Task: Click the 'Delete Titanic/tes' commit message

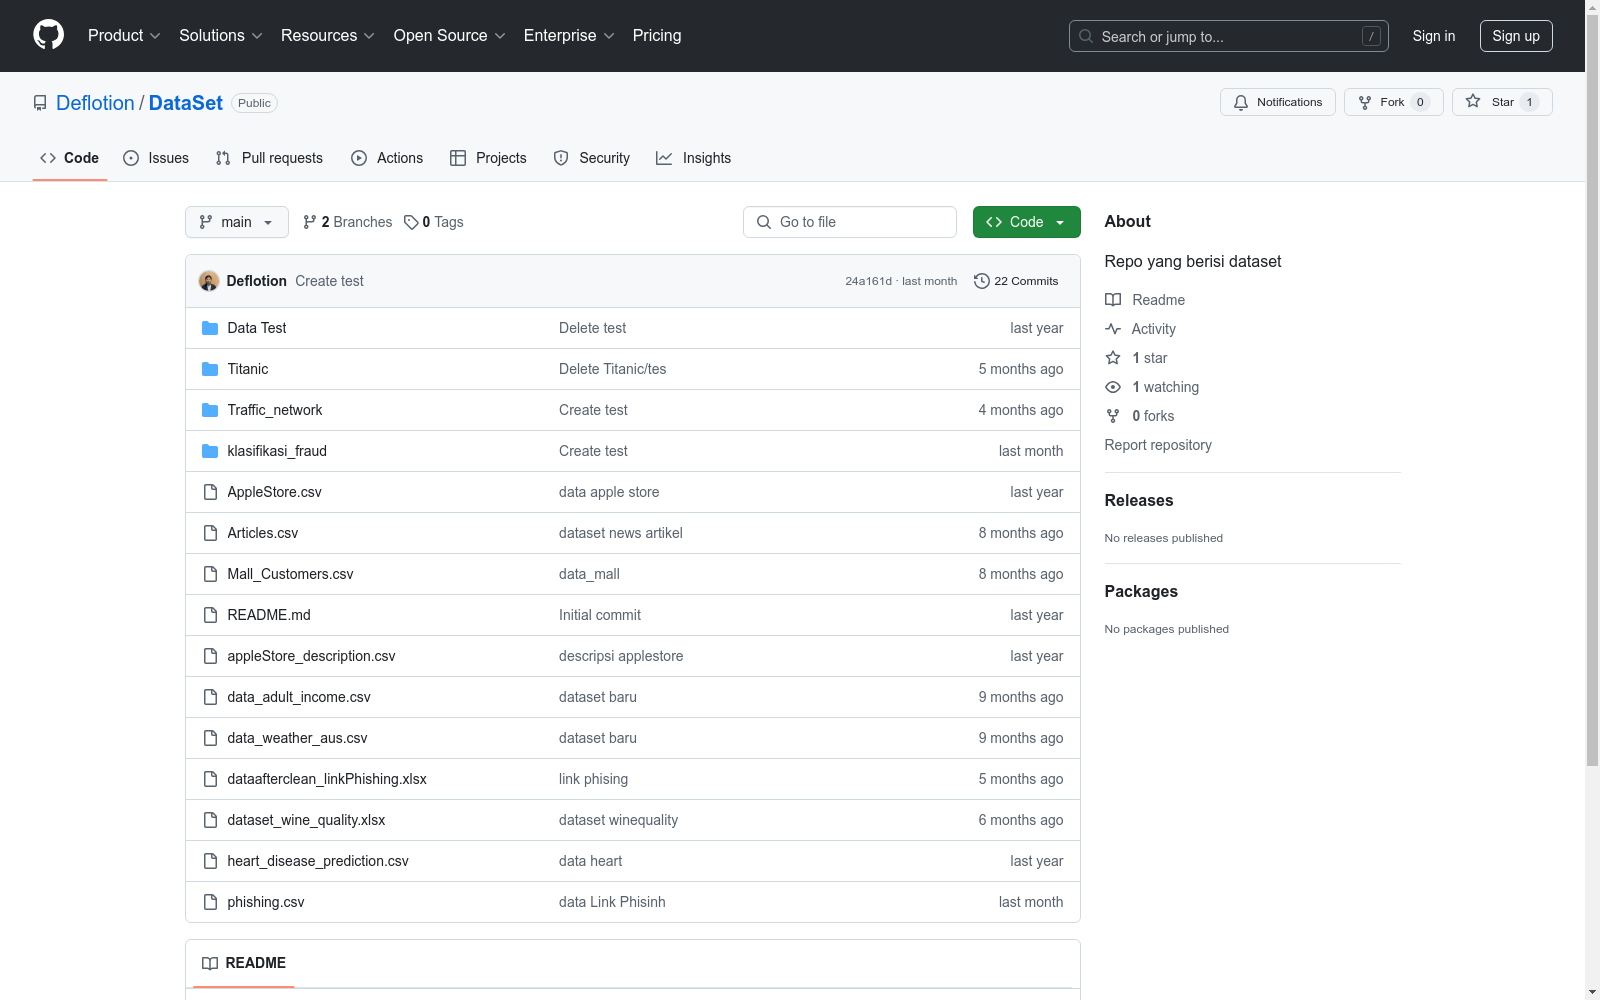Action: pyautogui.click(x=613, y=369)
